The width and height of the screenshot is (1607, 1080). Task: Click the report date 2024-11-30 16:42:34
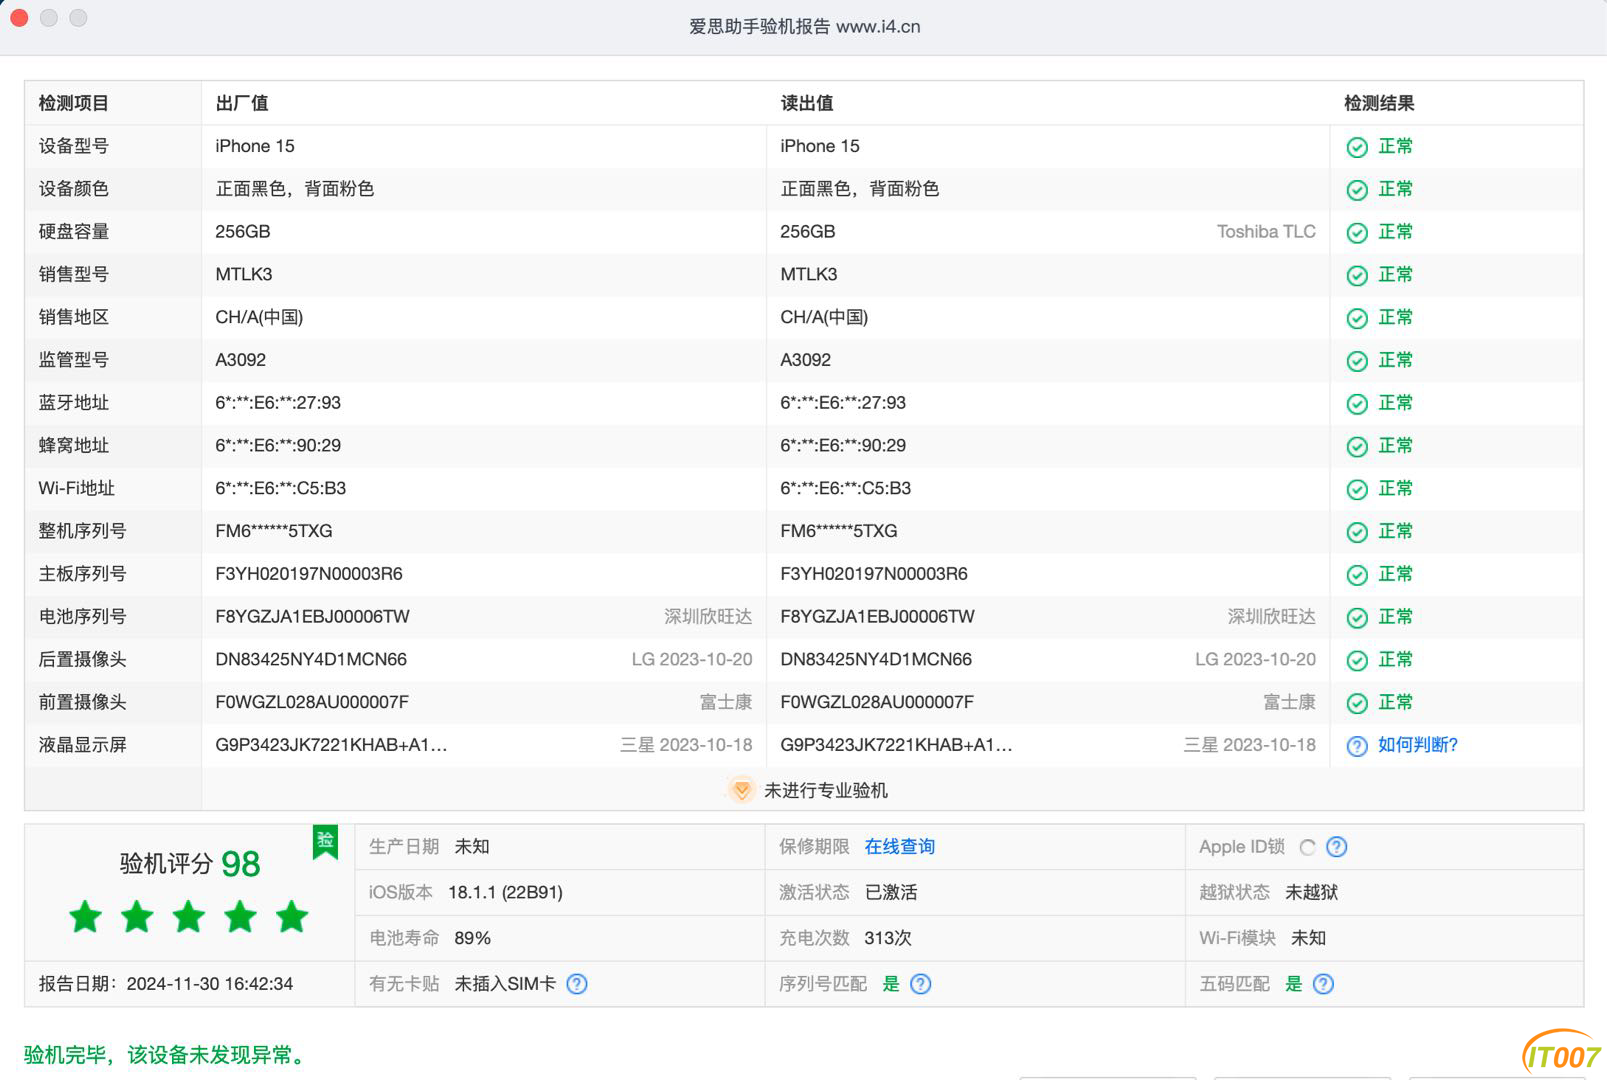pos(210,984)
